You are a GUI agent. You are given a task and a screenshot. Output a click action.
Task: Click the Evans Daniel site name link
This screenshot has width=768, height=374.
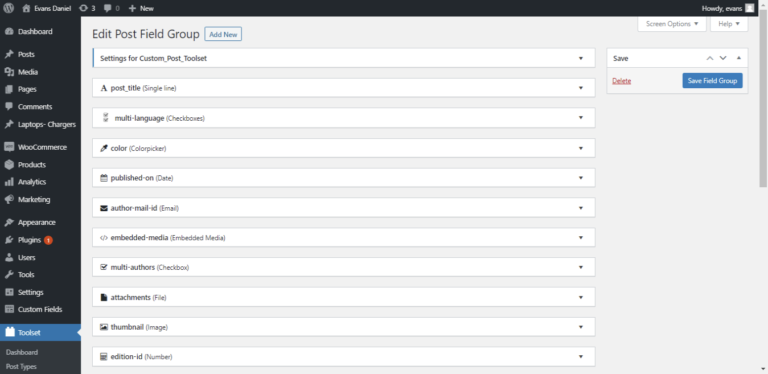click(x=52, y=8)
